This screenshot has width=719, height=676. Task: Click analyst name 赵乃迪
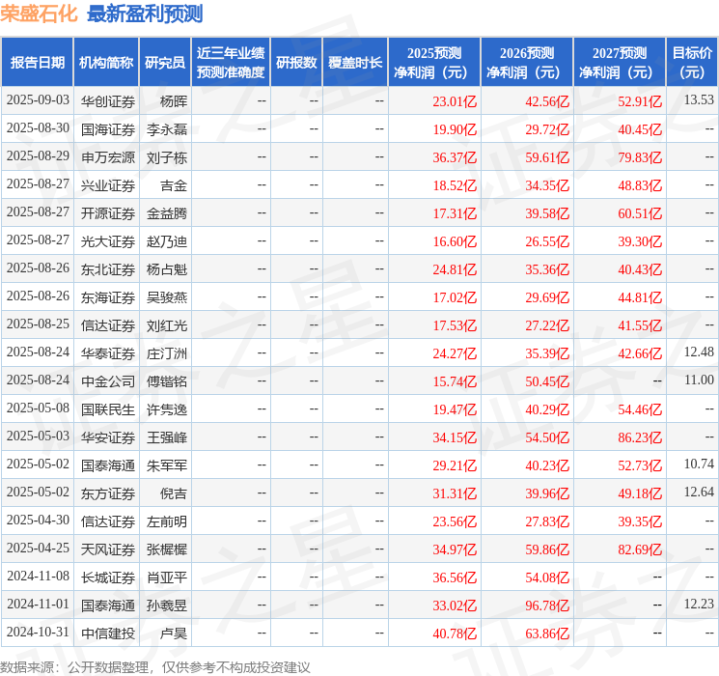click(x=167, y=241)
